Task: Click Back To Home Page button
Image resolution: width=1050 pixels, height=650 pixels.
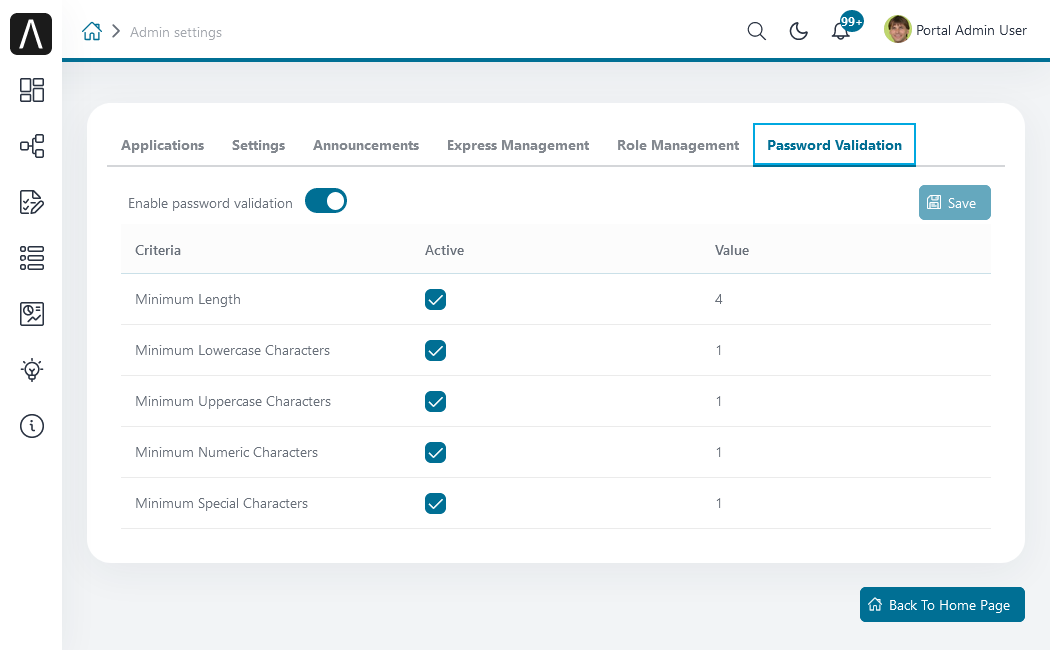Action: pos(942,604)
